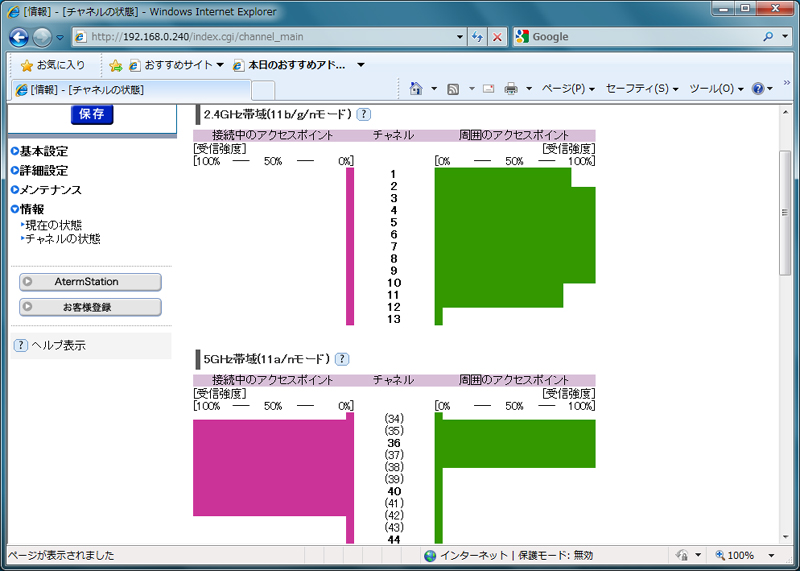Open the 本日のおすすめアド... link
The width and height of the screenshot is (800, 571).
click(x=290, y=65)
